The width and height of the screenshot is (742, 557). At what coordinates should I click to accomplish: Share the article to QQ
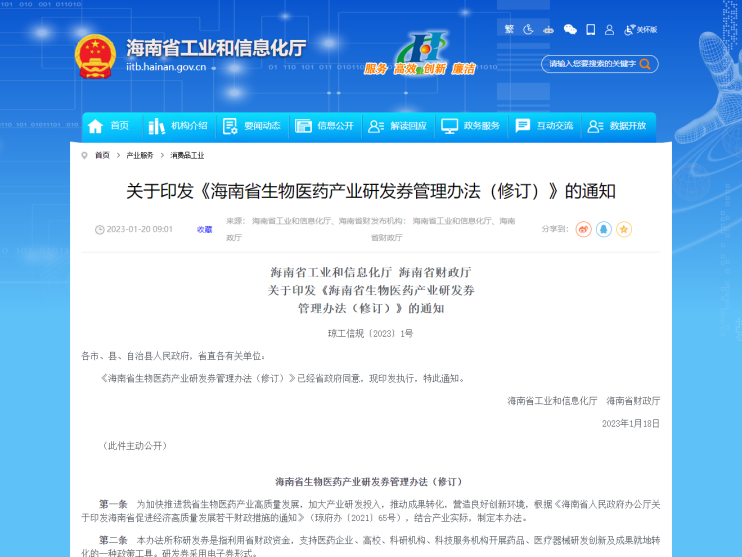pos(604,229)
